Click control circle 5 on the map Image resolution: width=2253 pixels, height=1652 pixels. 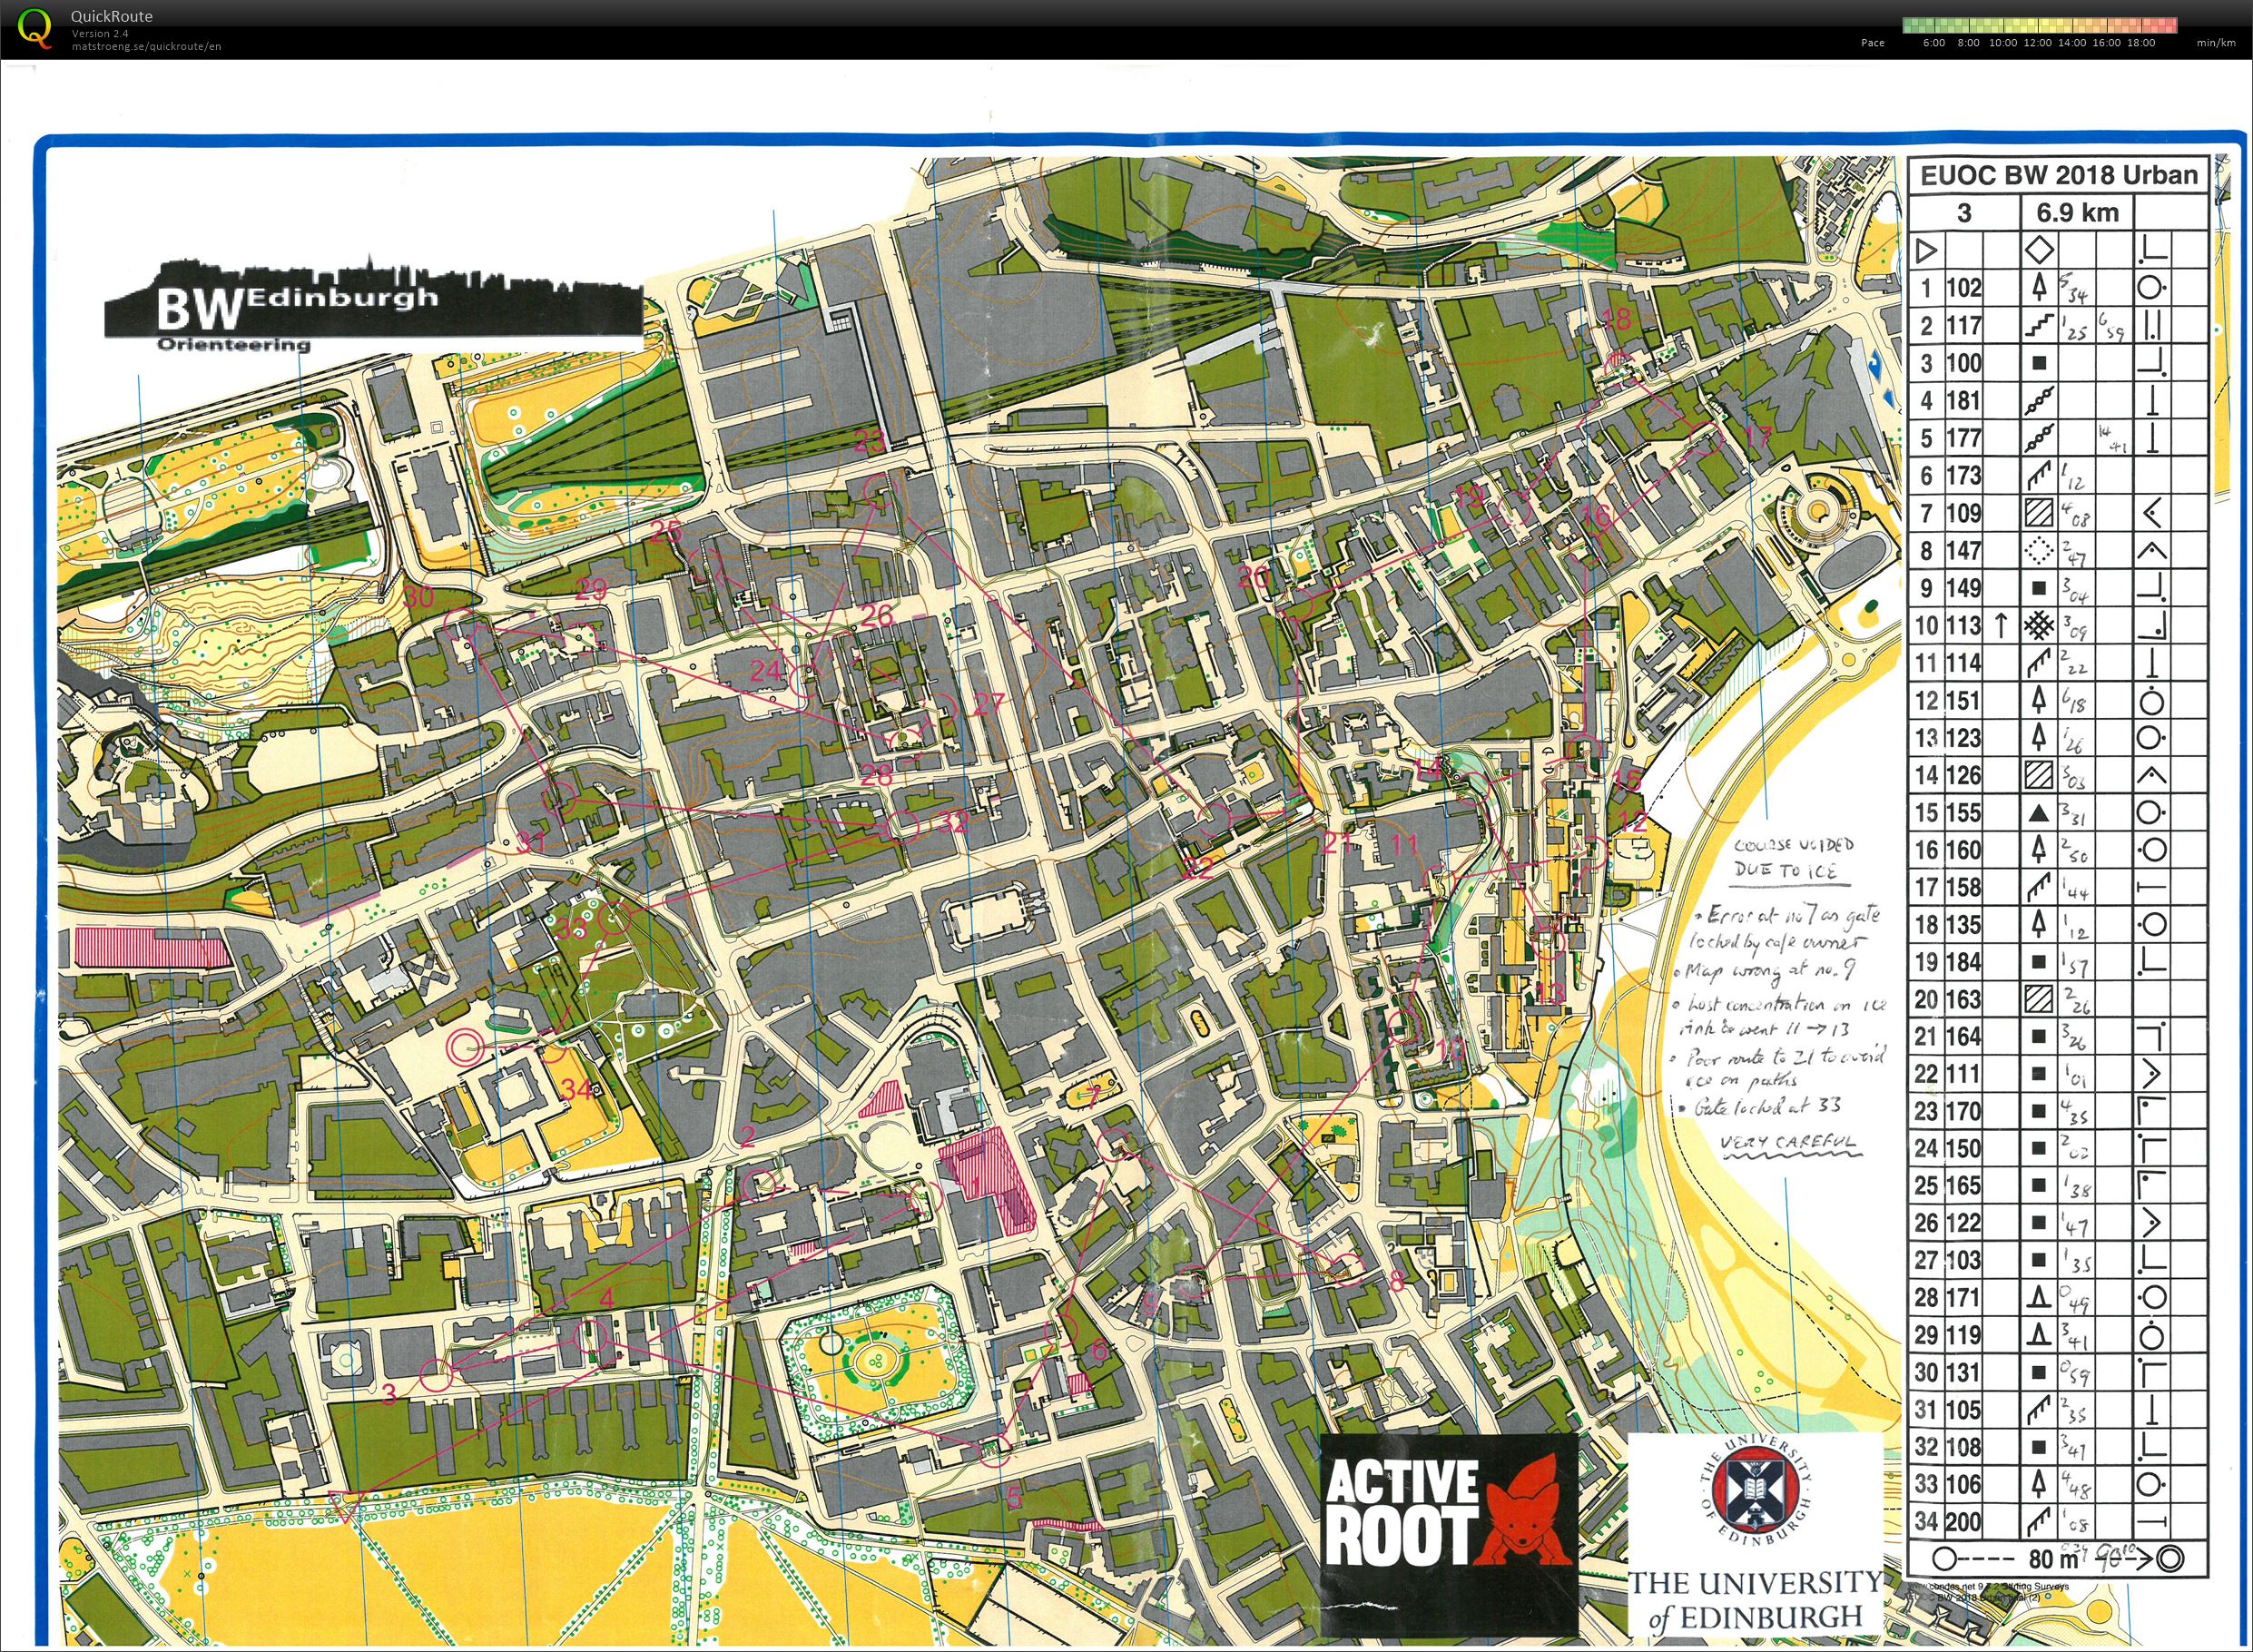(x=993, y=1451)
